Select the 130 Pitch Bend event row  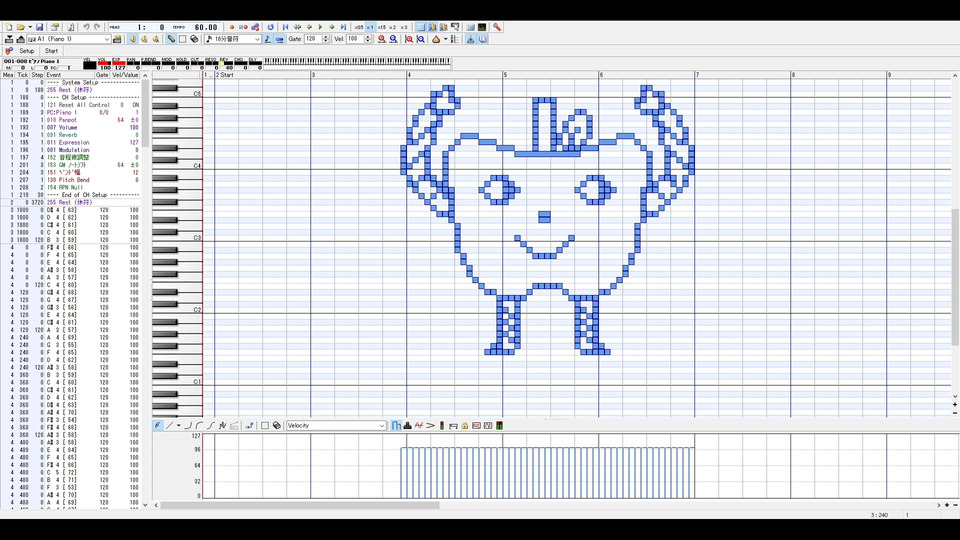tap(71, 180)
